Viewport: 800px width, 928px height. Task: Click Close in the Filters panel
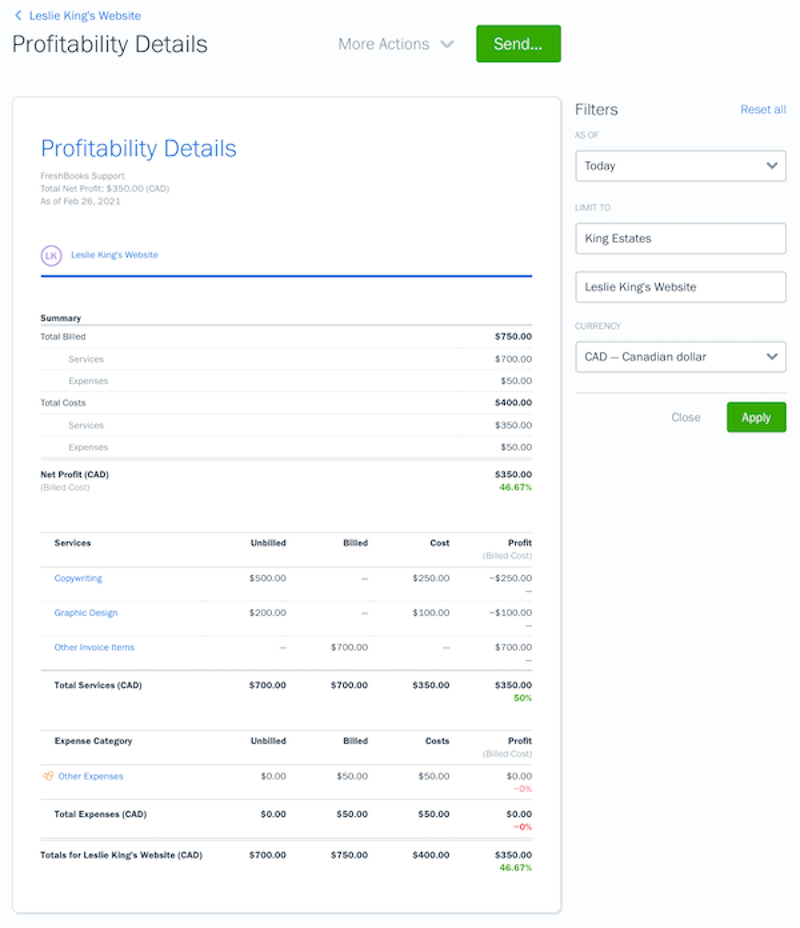pyautogui.click(x=686, y=417)
